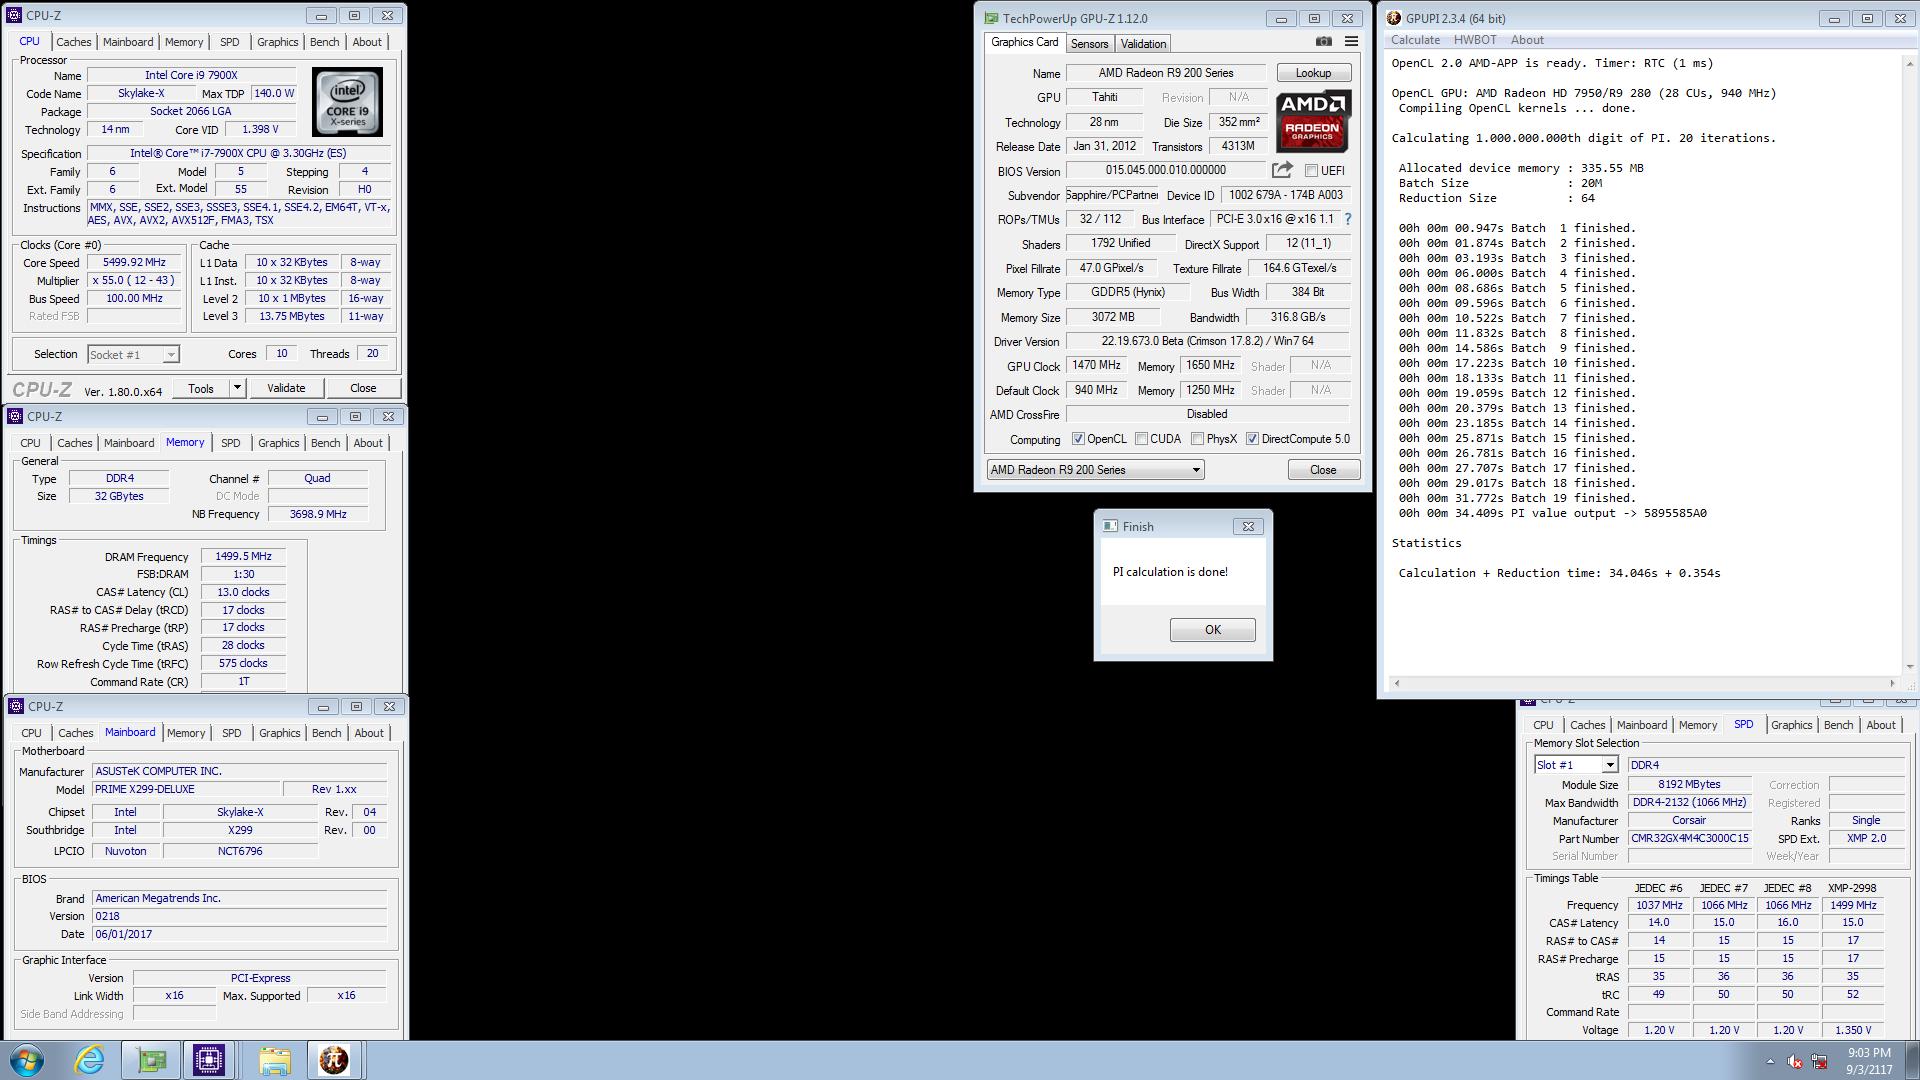Image resolution: width=1920 pixels, height=1080 pixels.
Task: Click the Multiplier value x 55.0
Action: tap(134, 281)
